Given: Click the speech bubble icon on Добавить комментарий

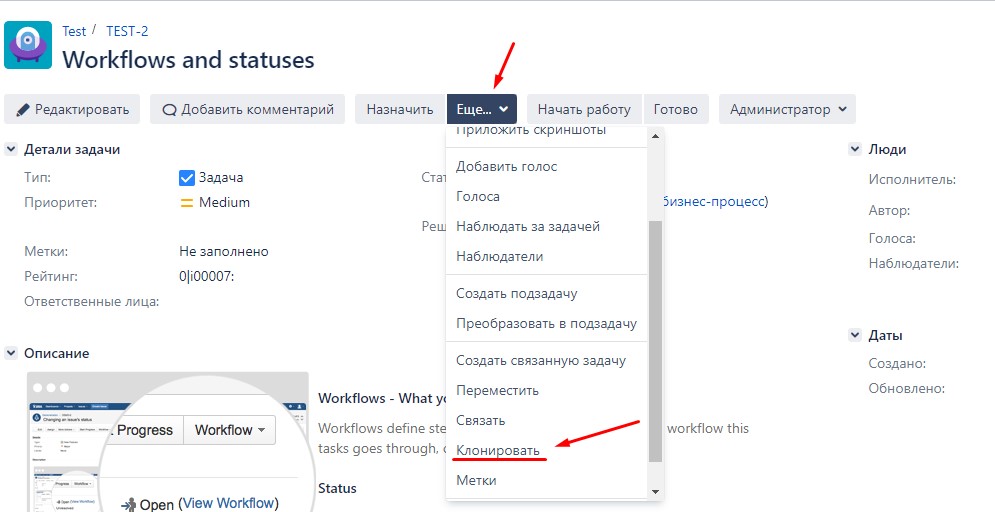Looking at the screenshot, I should click(x=169, y=110).
